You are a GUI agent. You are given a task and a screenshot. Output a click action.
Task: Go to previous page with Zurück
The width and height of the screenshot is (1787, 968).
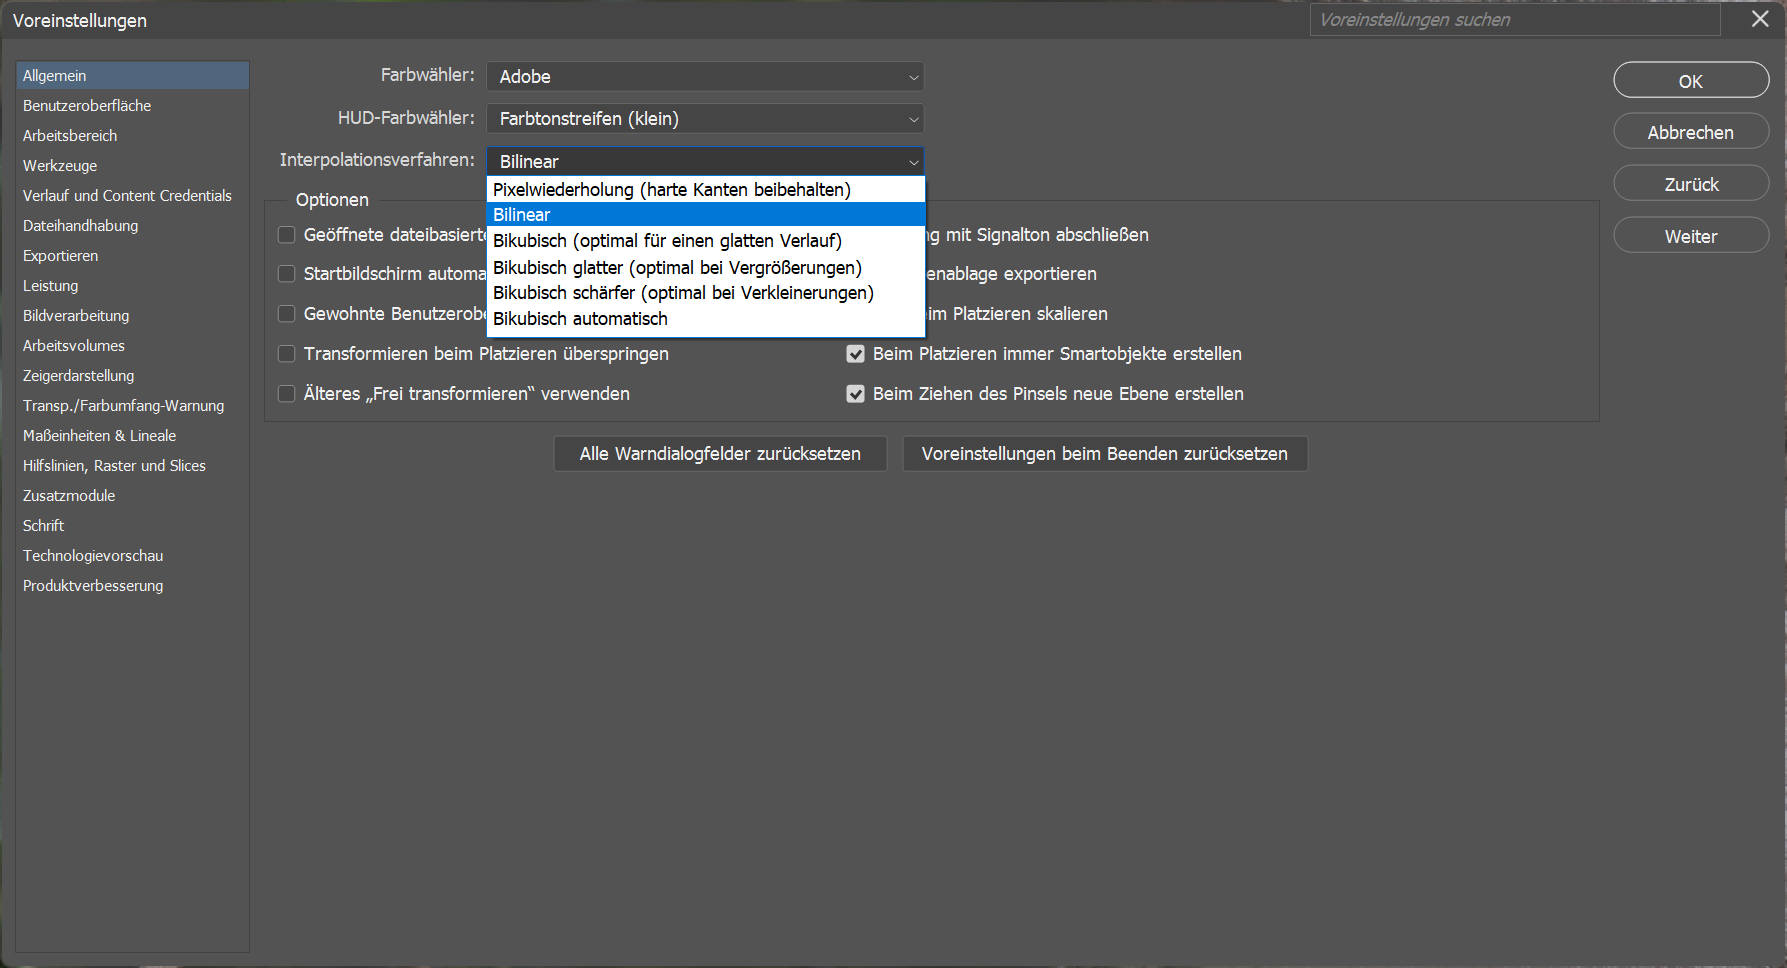tap(1691, 185)
